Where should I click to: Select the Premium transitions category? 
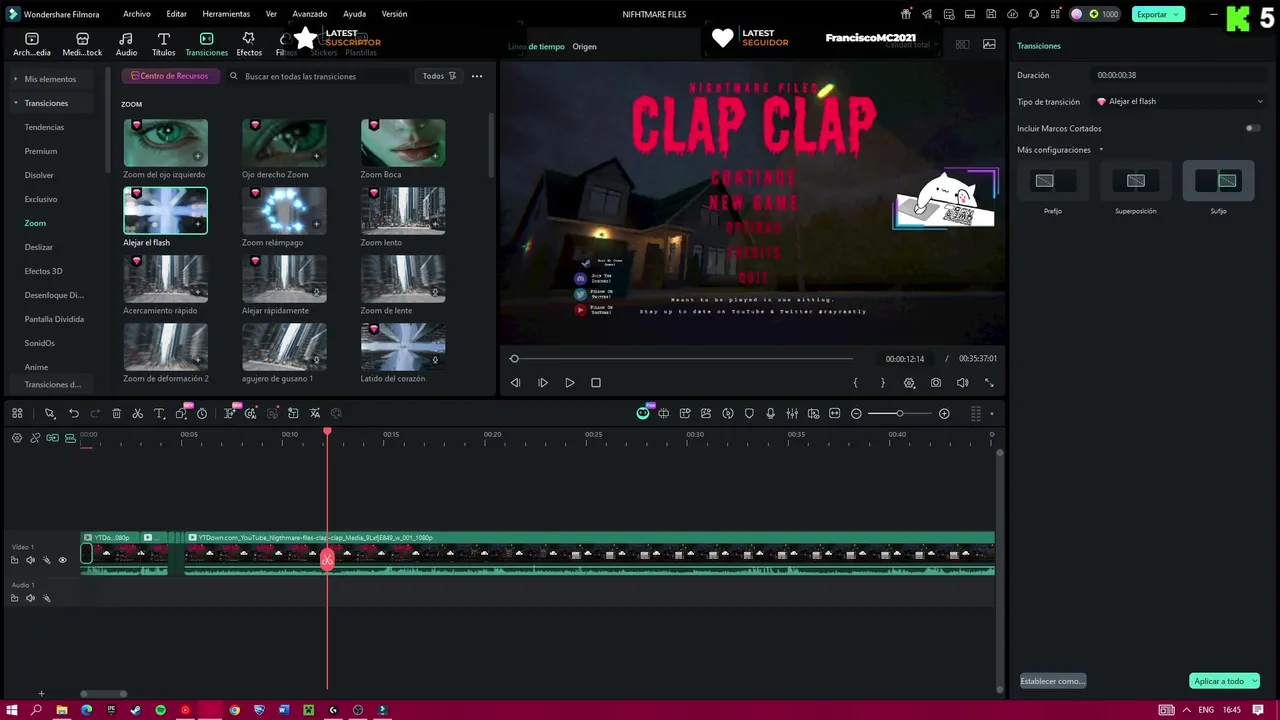(x=41, y=151)
